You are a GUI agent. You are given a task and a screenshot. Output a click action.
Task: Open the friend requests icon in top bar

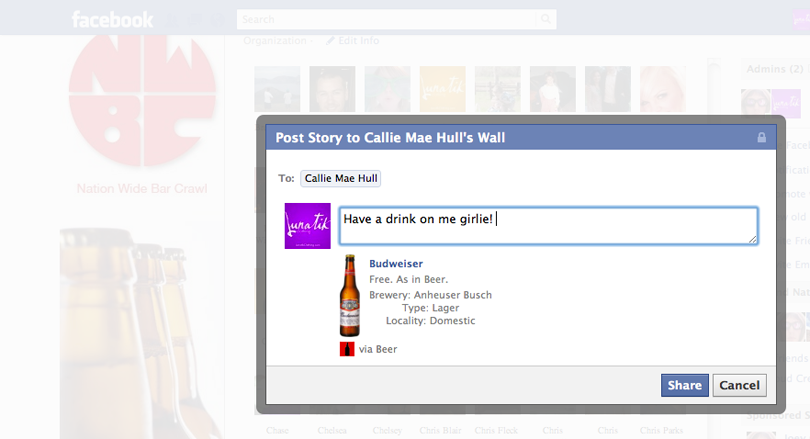(x=173, y=20)
